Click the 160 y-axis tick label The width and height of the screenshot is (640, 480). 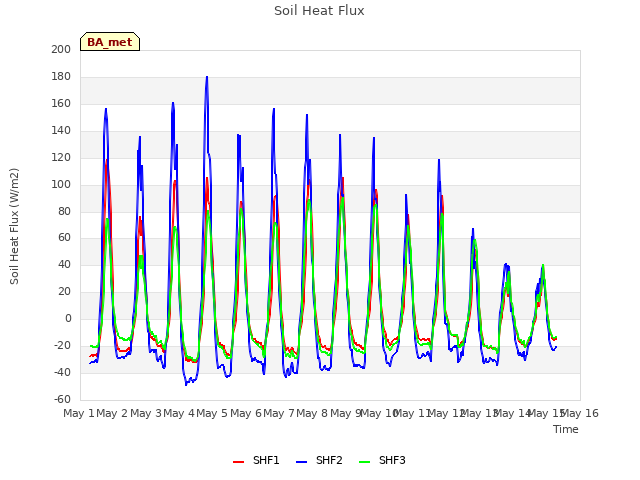click(61, 103)
